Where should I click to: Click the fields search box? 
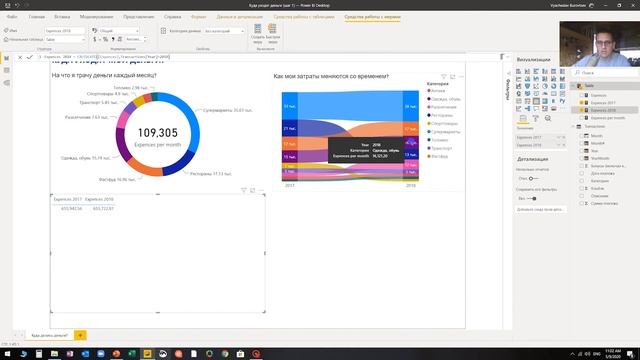(x=605, y=73)
